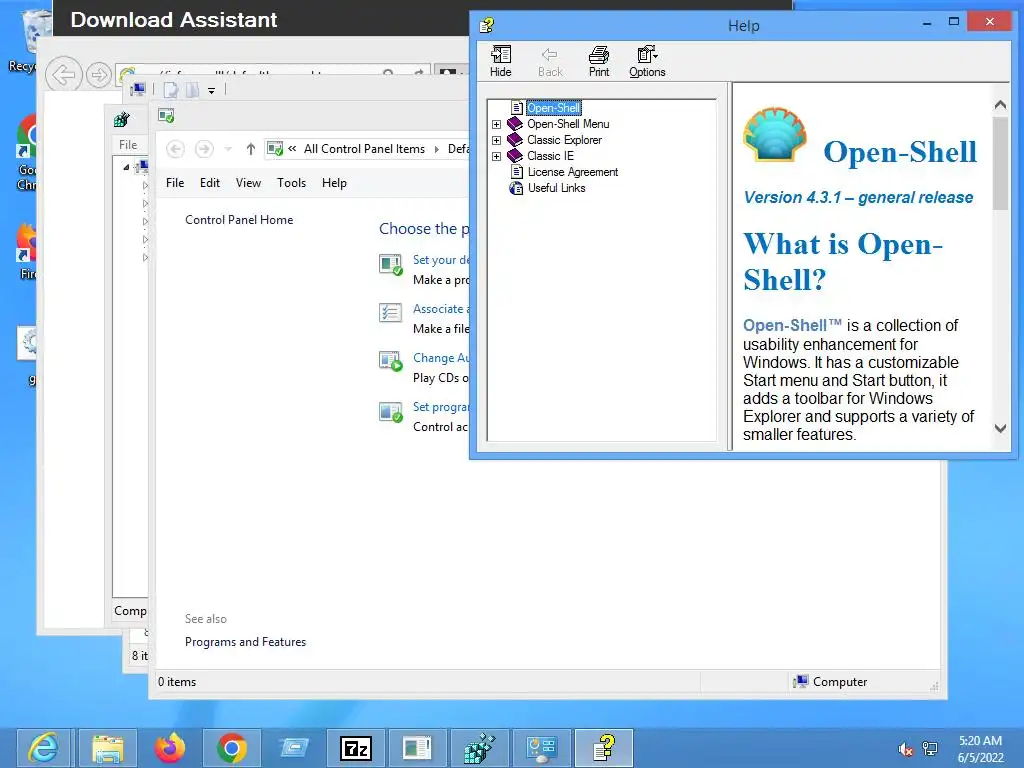
Task: Open 7-Zip from taskbar
Action: 355,748
